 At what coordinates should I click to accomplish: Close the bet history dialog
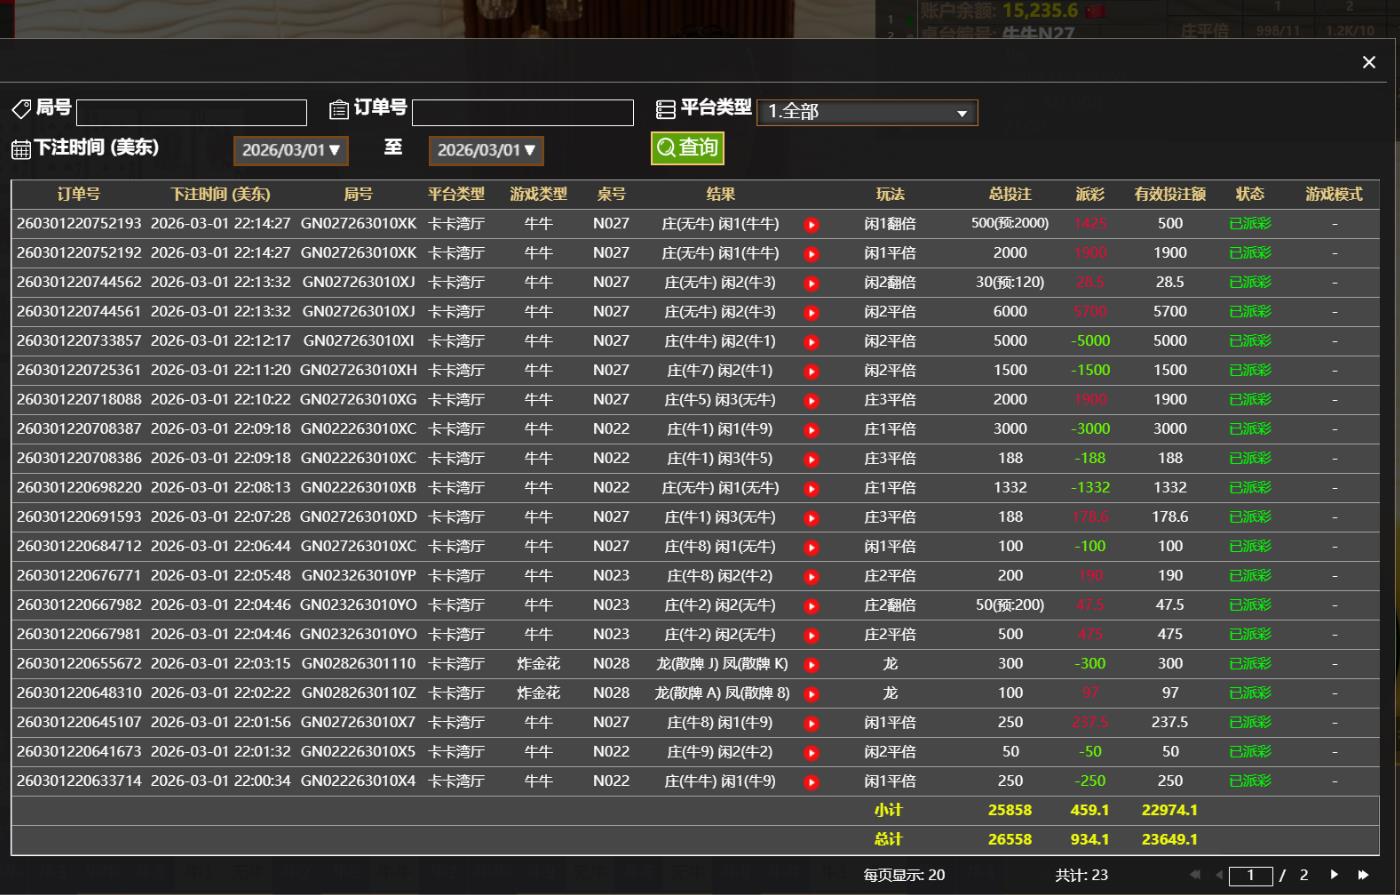1369,63
